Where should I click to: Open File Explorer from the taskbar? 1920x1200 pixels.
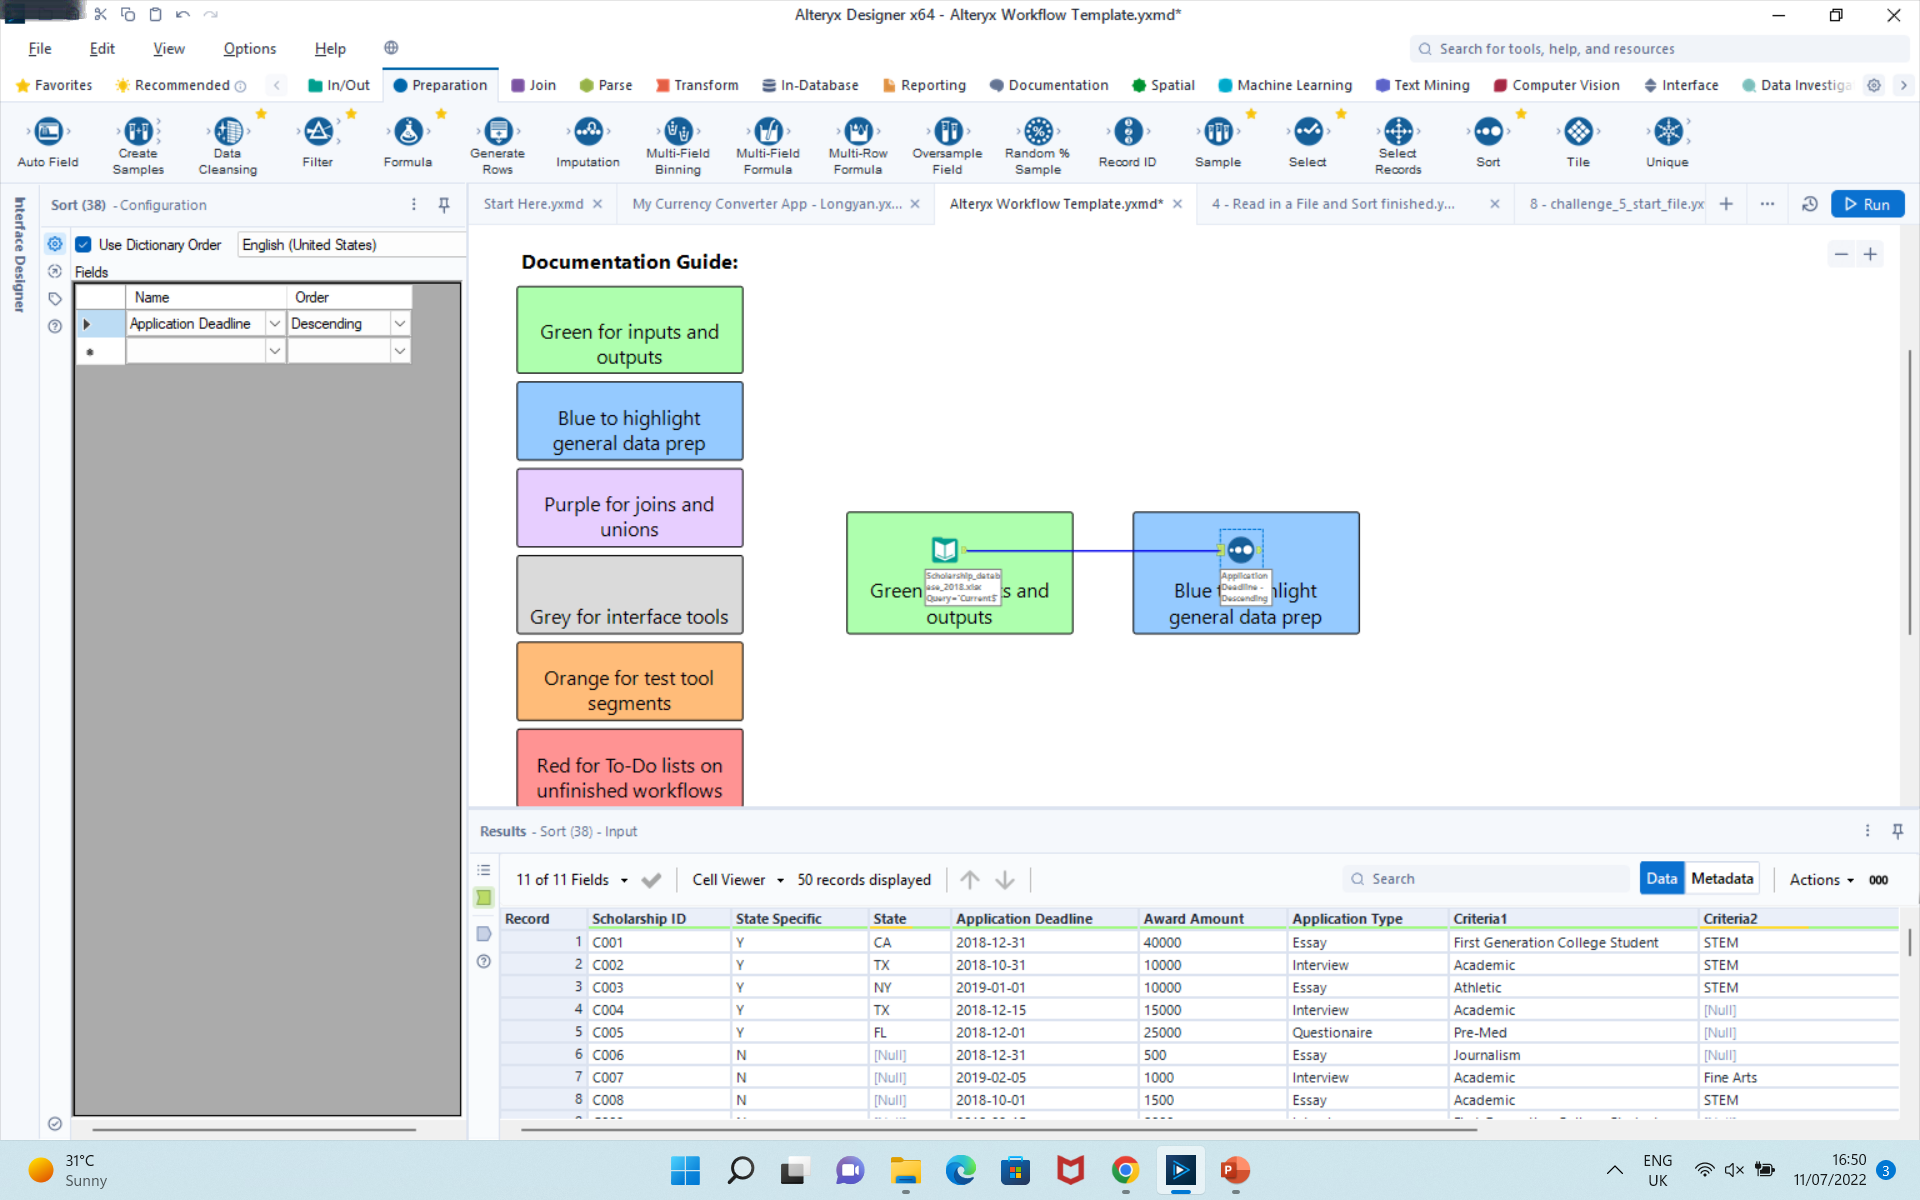click(905, 1170)
